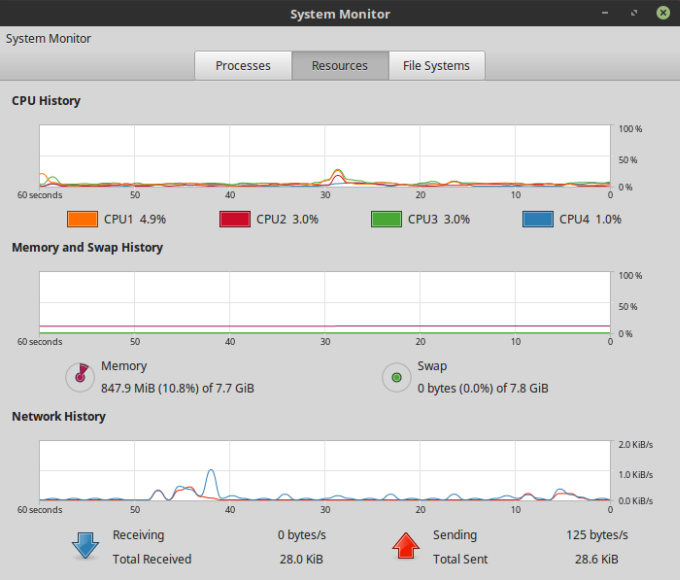Click the Network History graph
Viewport: 680px width, 580px height.
pyautogui.click(x=325, y=471)
